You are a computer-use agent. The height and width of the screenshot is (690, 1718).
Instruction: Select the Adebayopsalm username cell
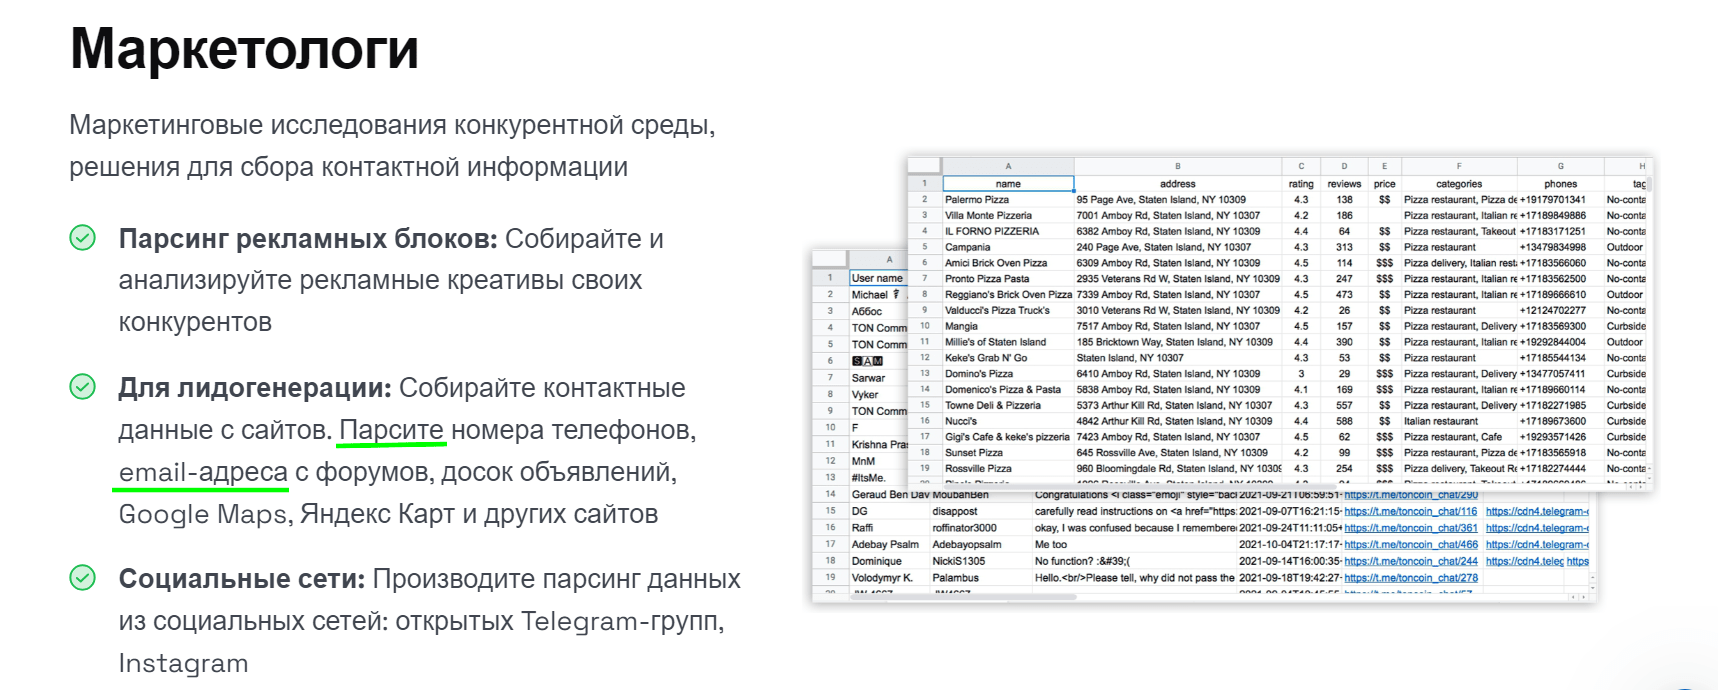click(980, 545)
